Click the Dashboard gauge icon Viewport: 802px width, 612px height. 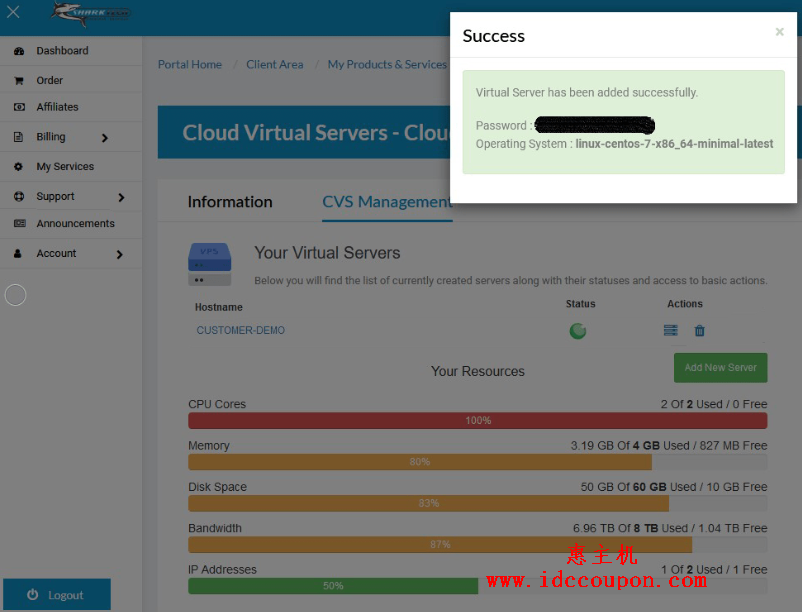[x=19, y=51]
